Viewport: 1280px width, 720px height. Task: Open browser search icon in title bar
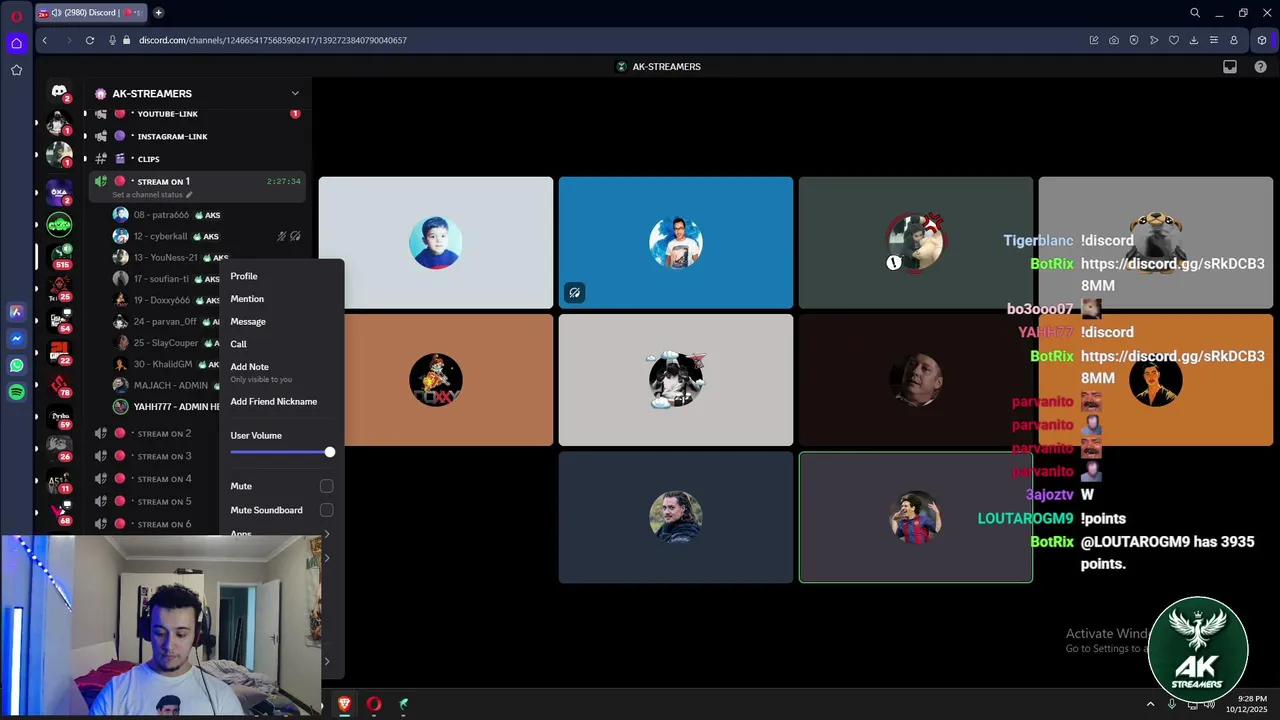(1195, 13)
